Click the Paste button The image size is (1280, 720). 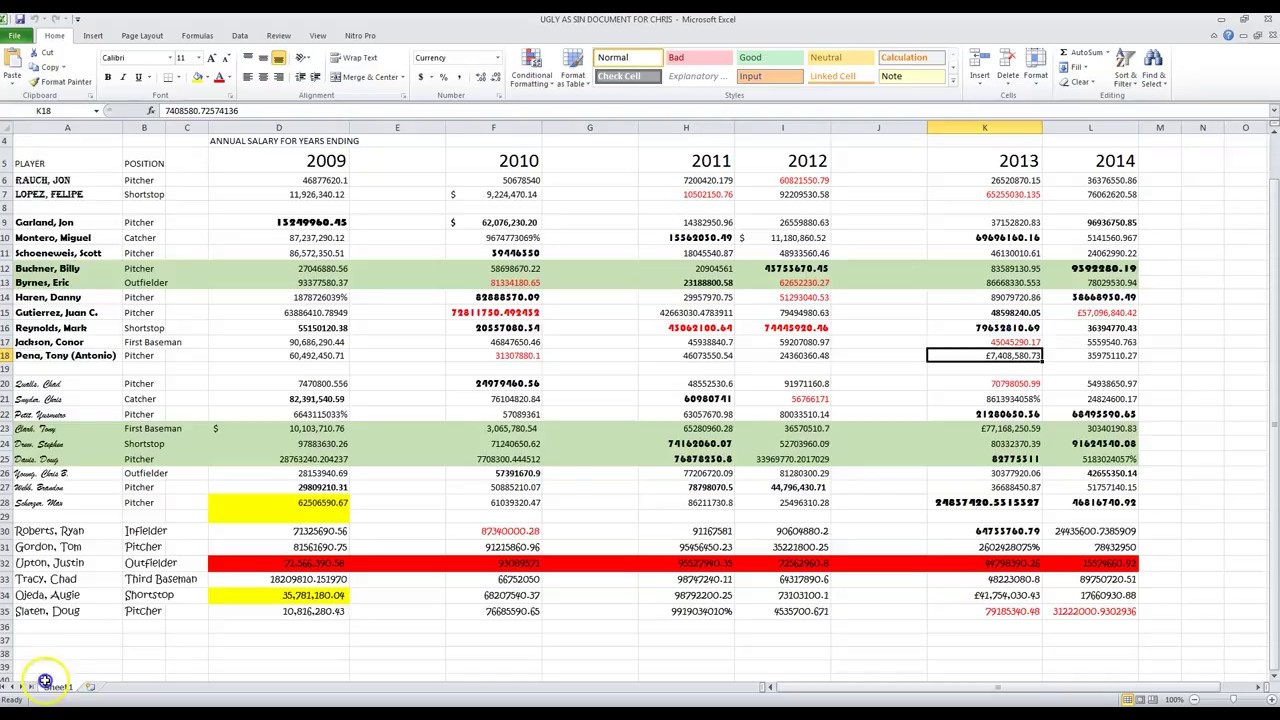click(x=13, y=62)
